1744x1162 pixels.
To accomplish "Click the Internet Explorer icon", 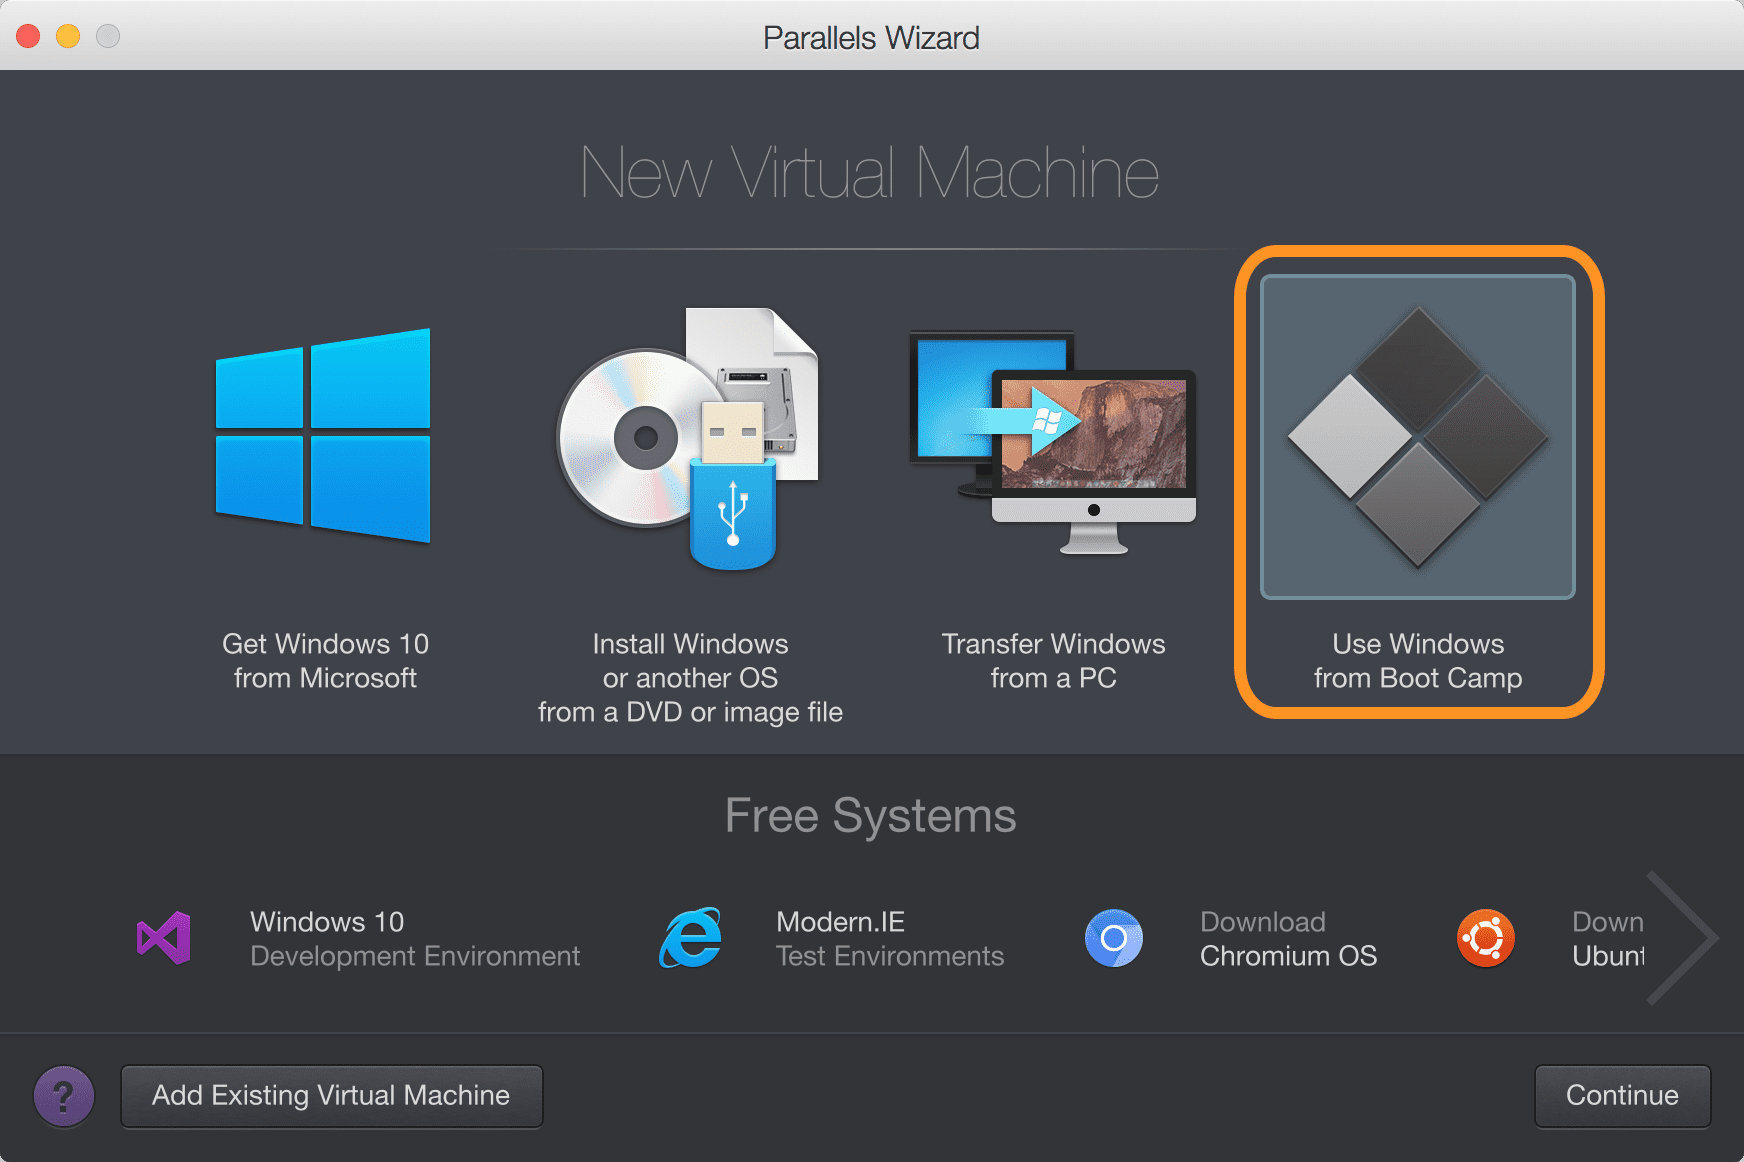I will (x=690, y=938).
